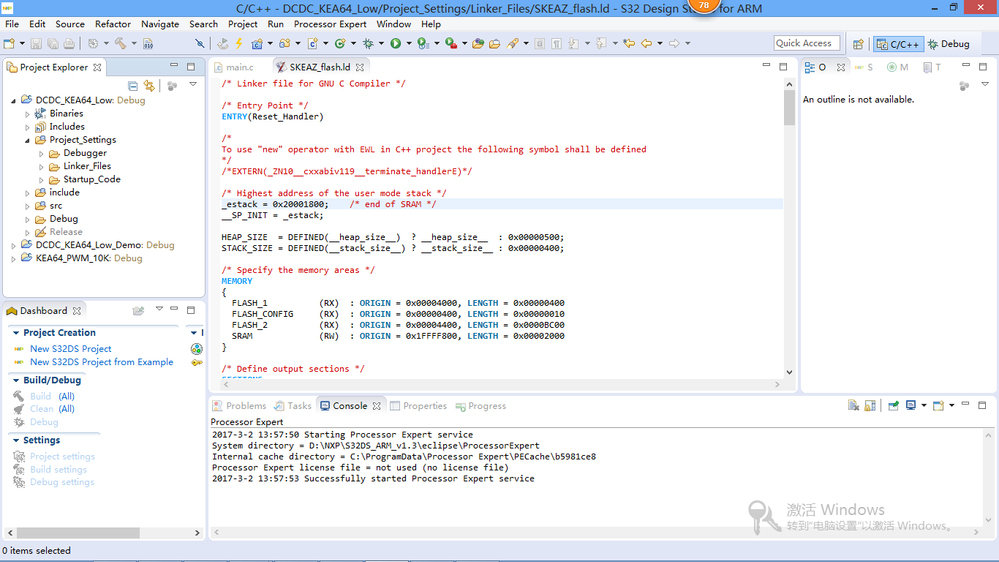
Task: Click the Skip All Breakpoints toolbar icon
Action: point(199,43)
